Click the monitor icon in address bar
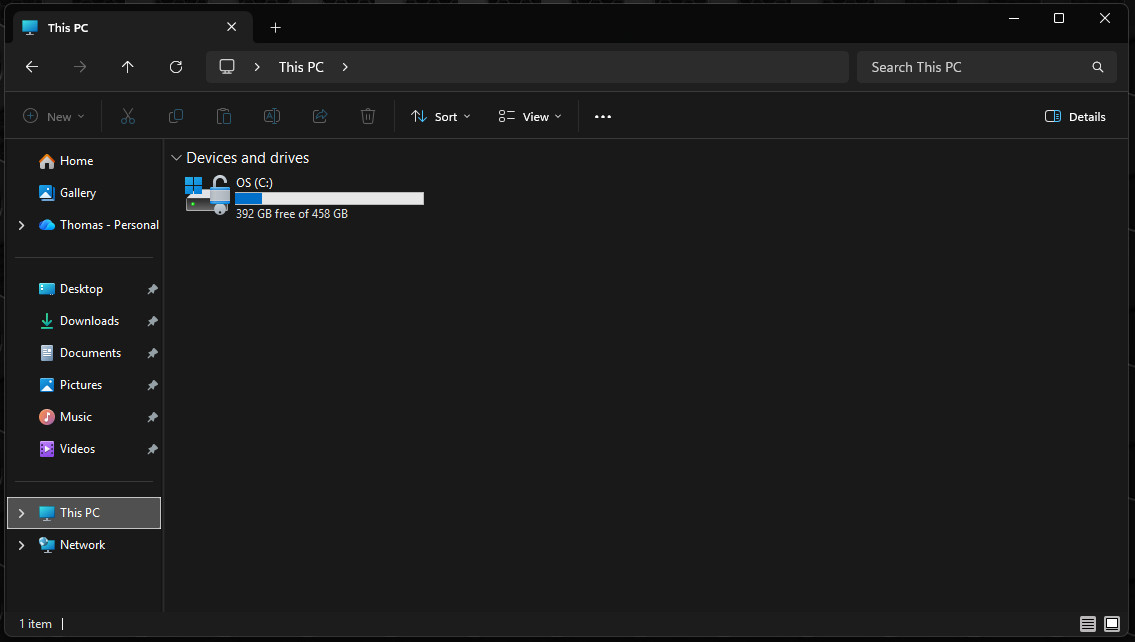This screenshot has width=1135, height=642. (227, 67)
